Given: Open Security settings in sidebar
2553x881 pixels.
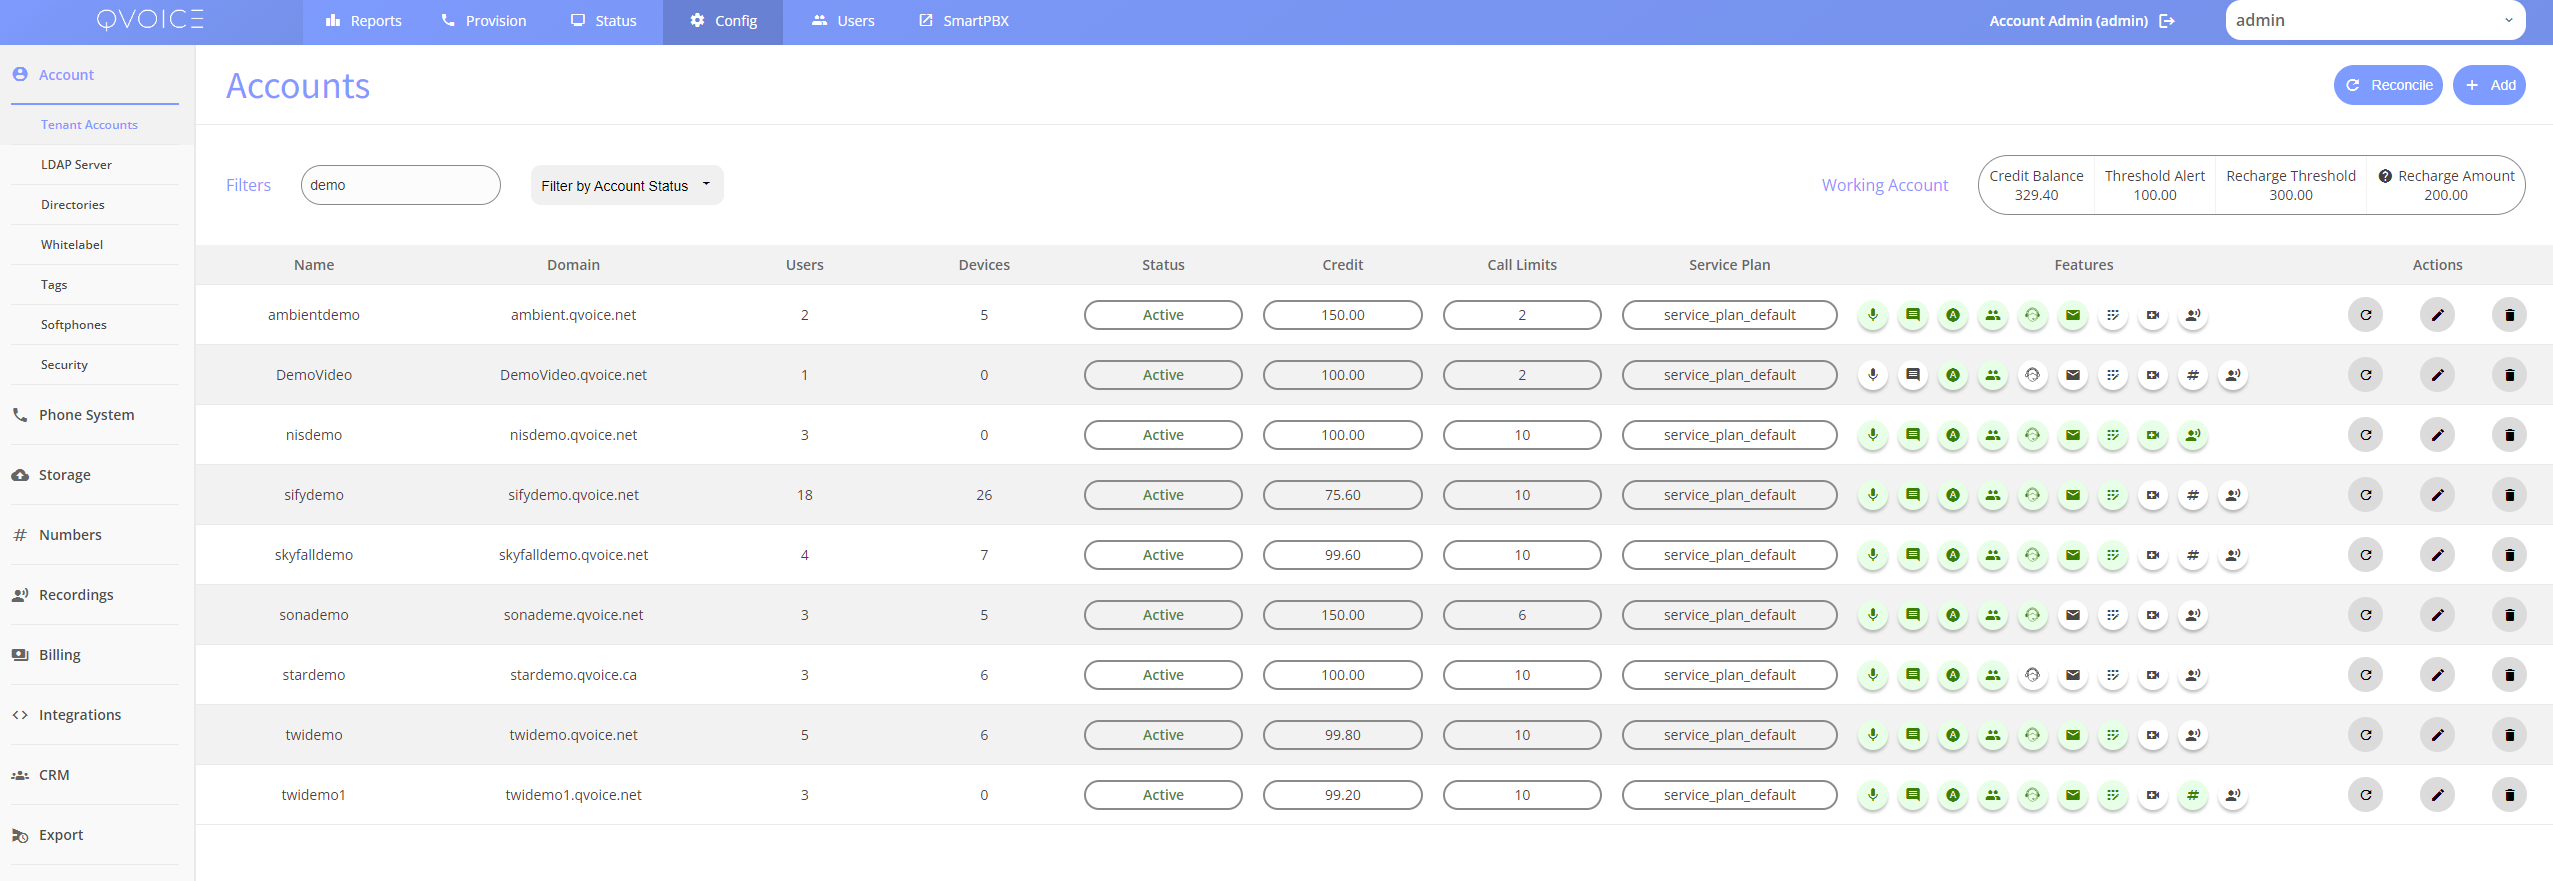Looking at the screenshot, I should pyautogui.click(x=64, y=365).
